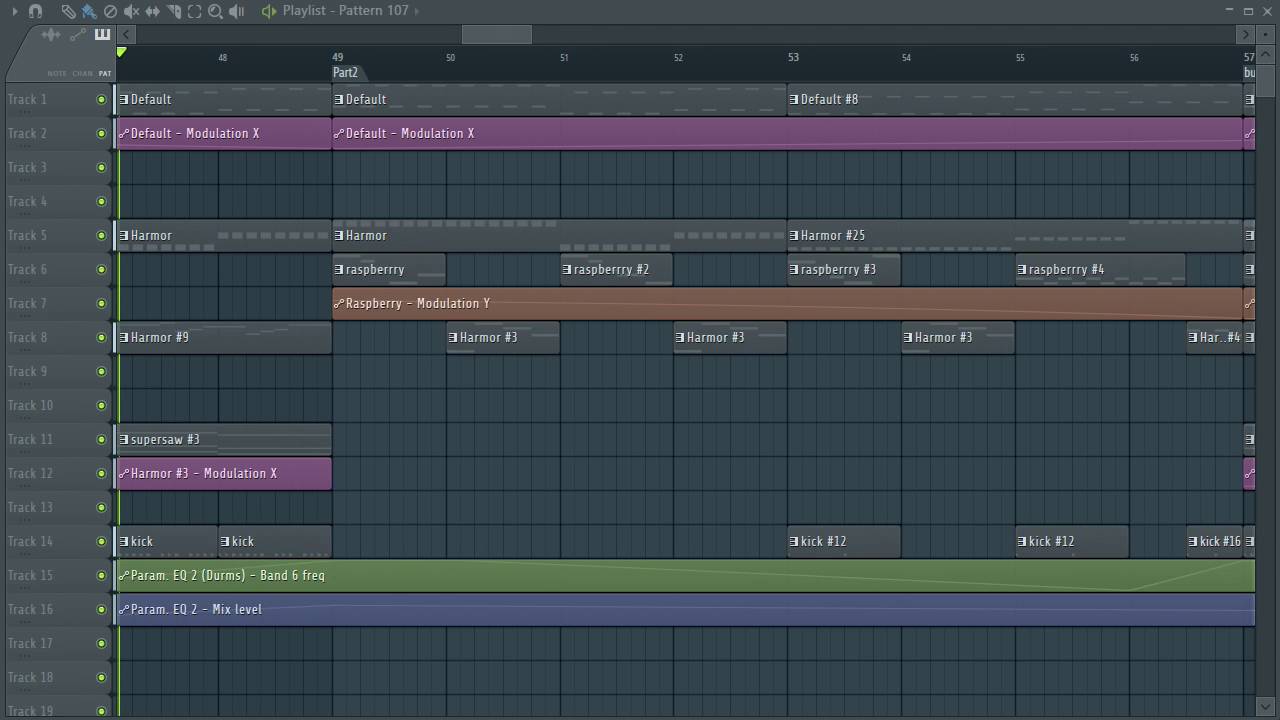
Task: Open the arrow after Pattern 107
Action: coord(417,11)
